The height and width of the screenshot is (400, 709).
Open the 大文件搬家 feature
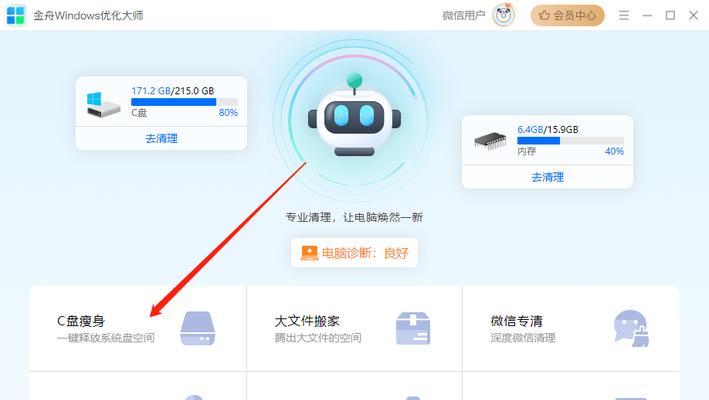tap(354, 329)
